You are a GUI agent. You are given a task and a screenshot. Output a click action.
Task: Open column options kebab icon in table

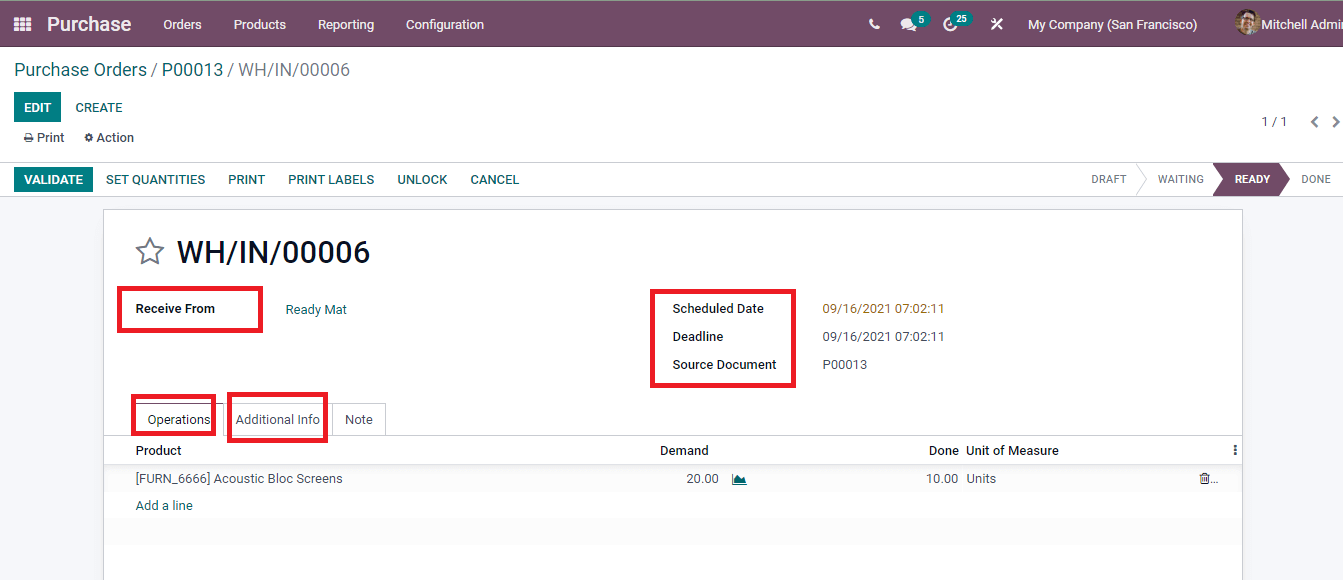[x=1235, y=451]
